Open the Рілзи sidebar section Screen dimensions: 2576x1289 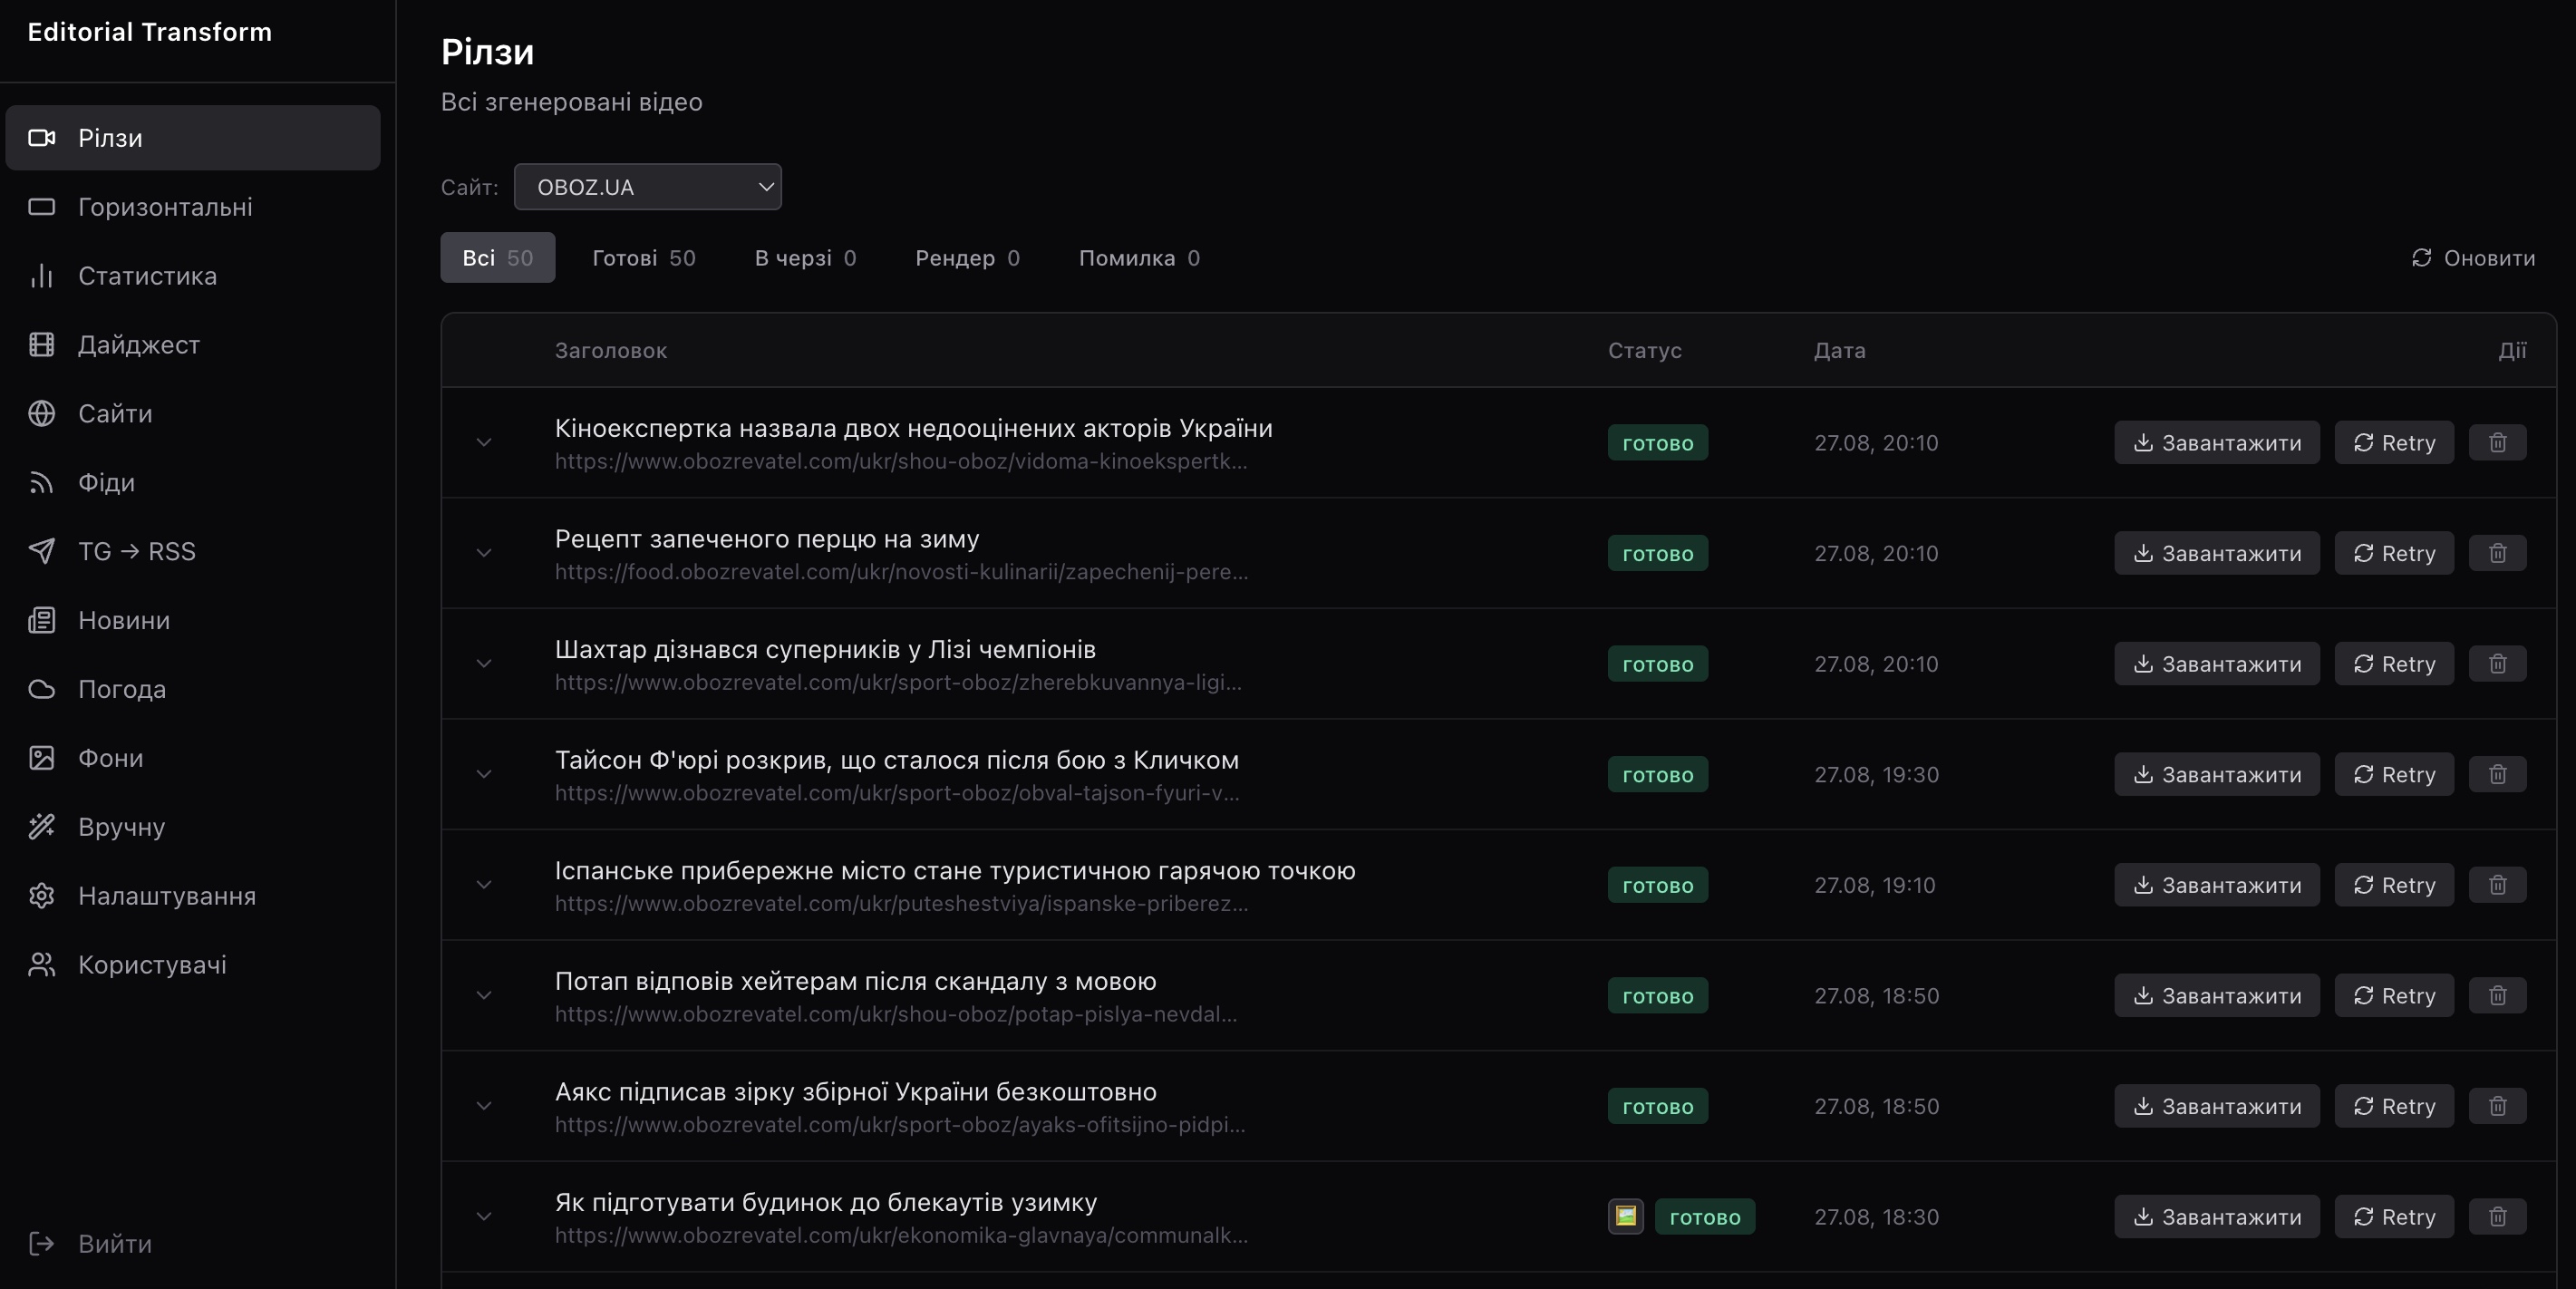(192, 138)
